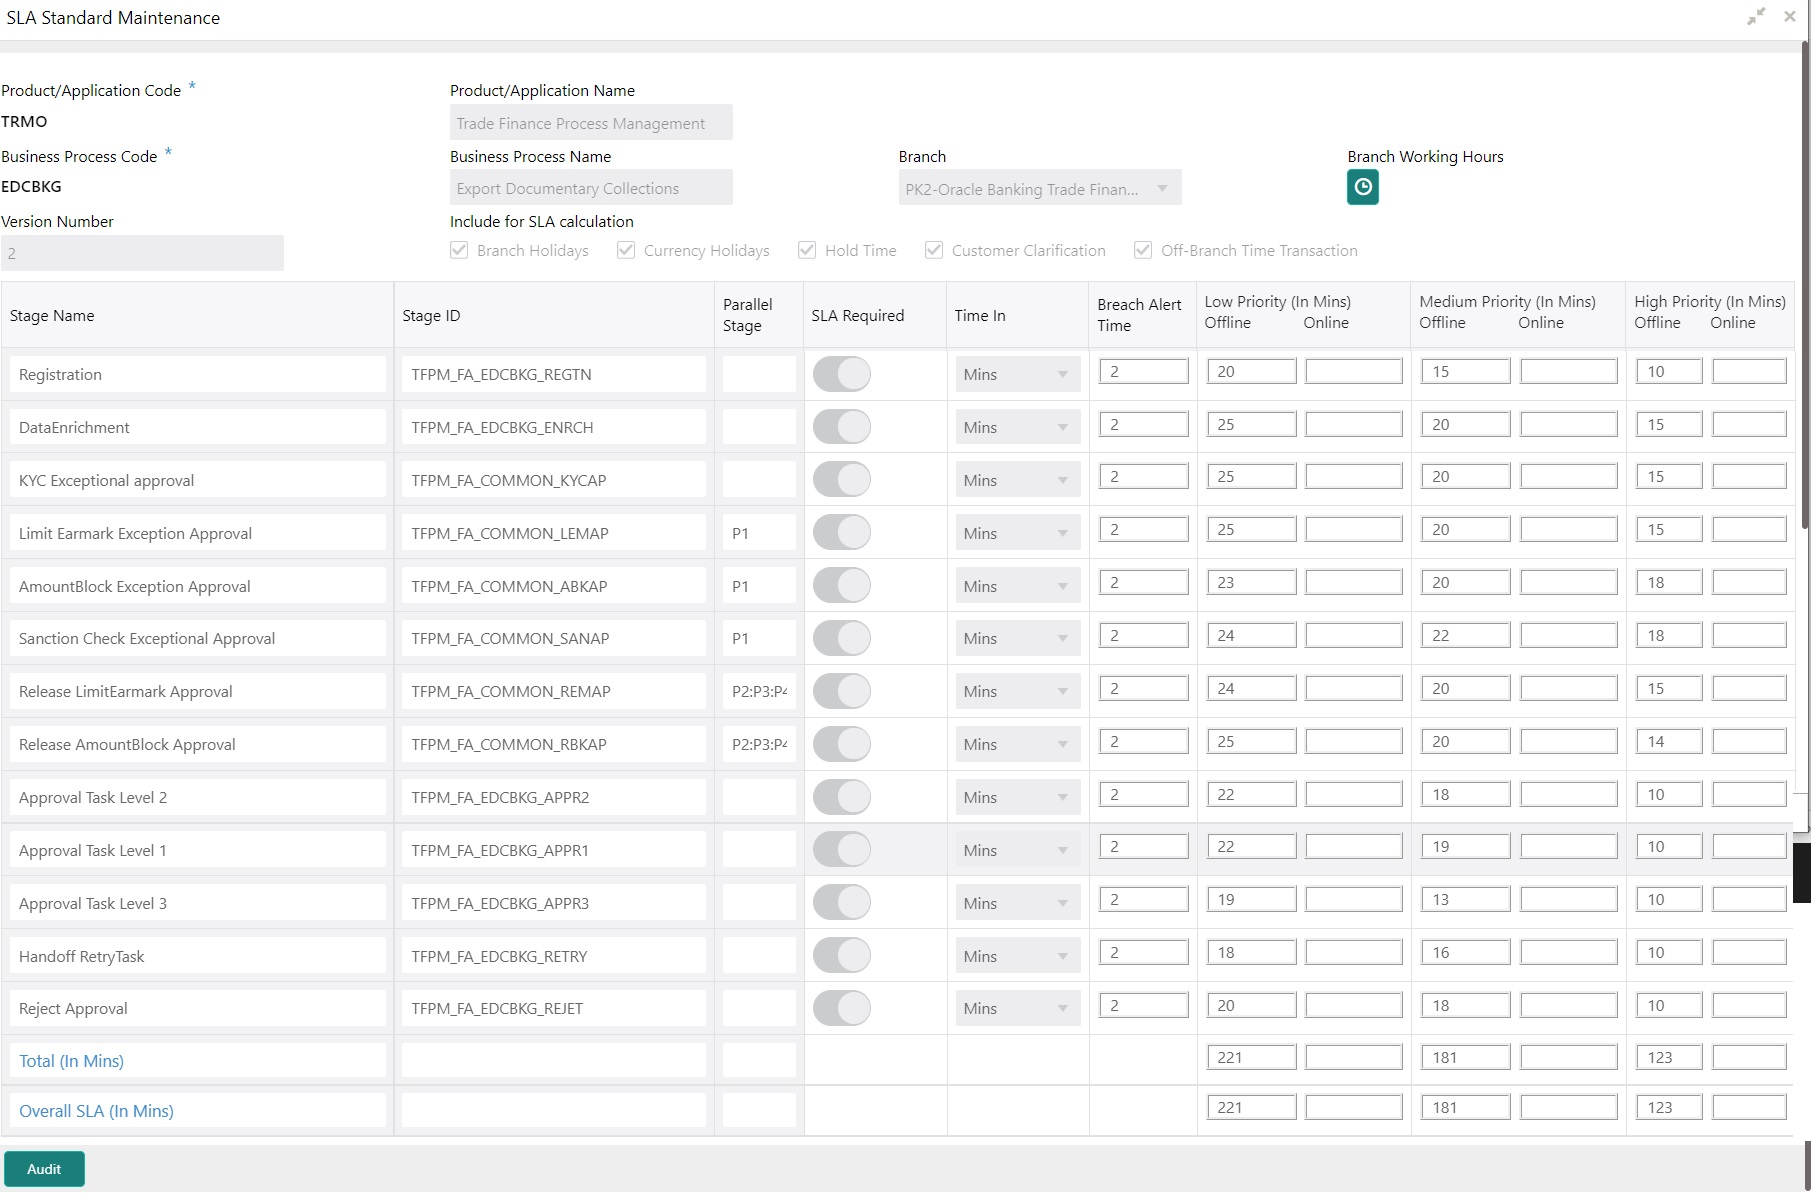
Task: Click the Business Process Name field
Action: (591, 188)
